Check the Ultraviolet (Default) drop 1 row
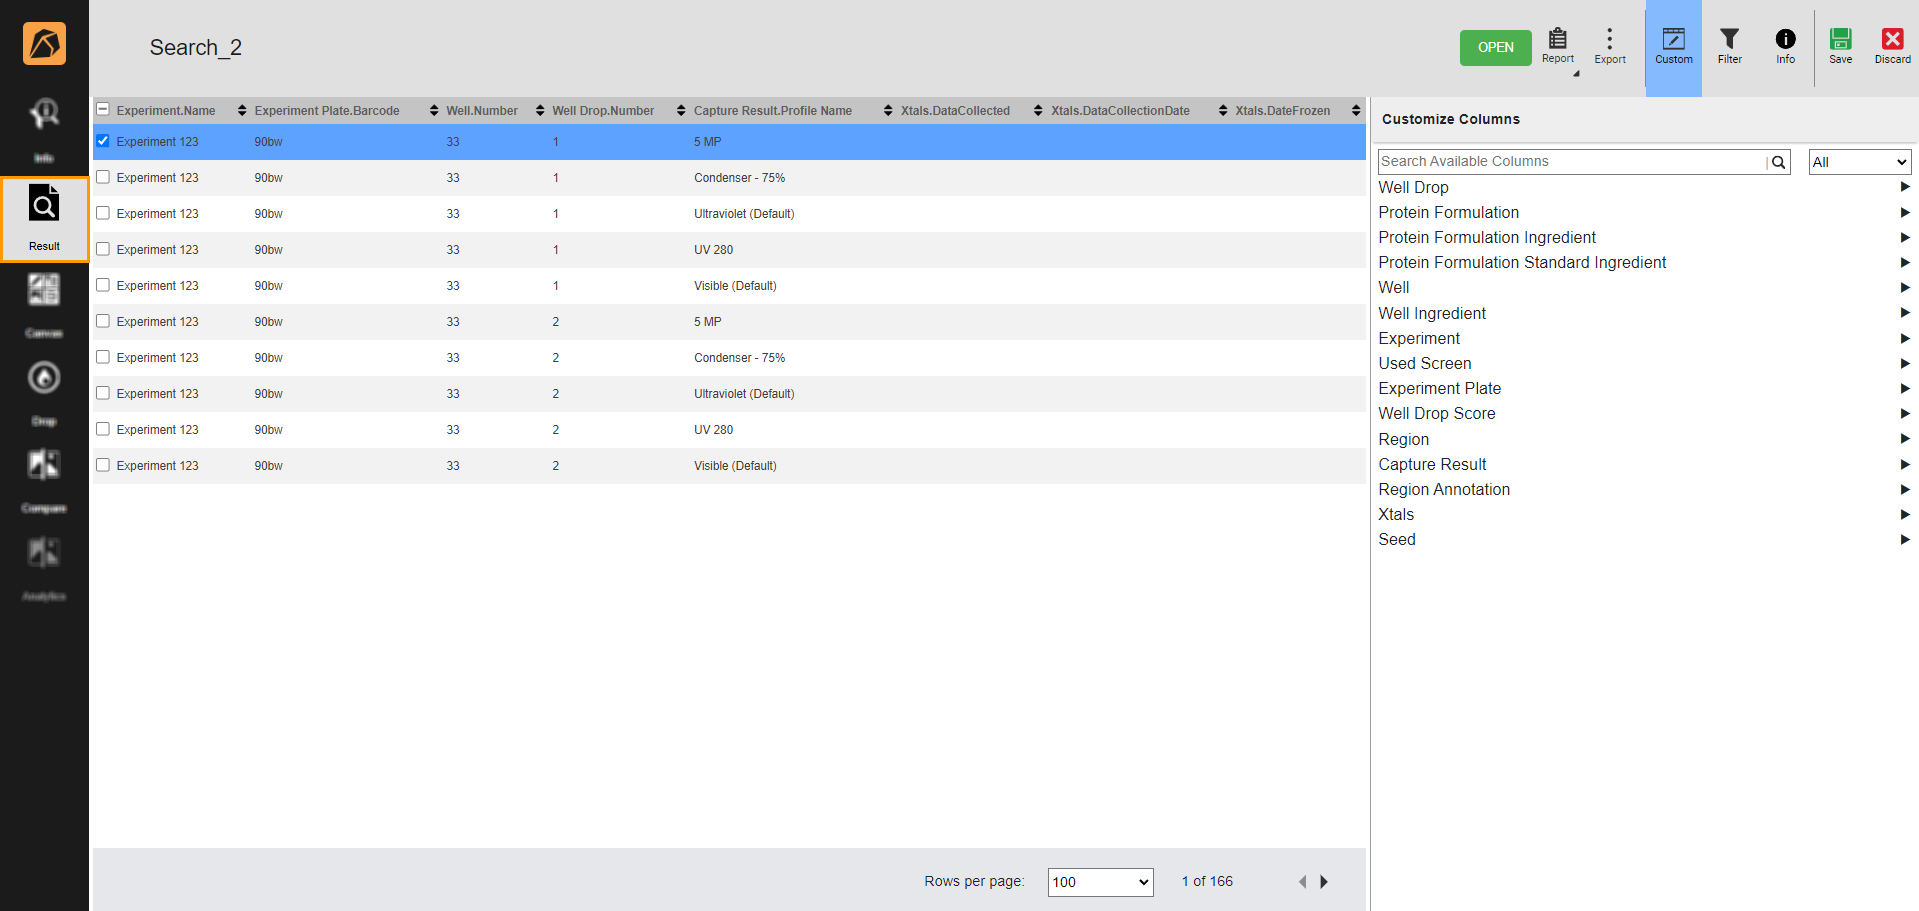This screenshot has height=911, width=1919. coord(103,213)
